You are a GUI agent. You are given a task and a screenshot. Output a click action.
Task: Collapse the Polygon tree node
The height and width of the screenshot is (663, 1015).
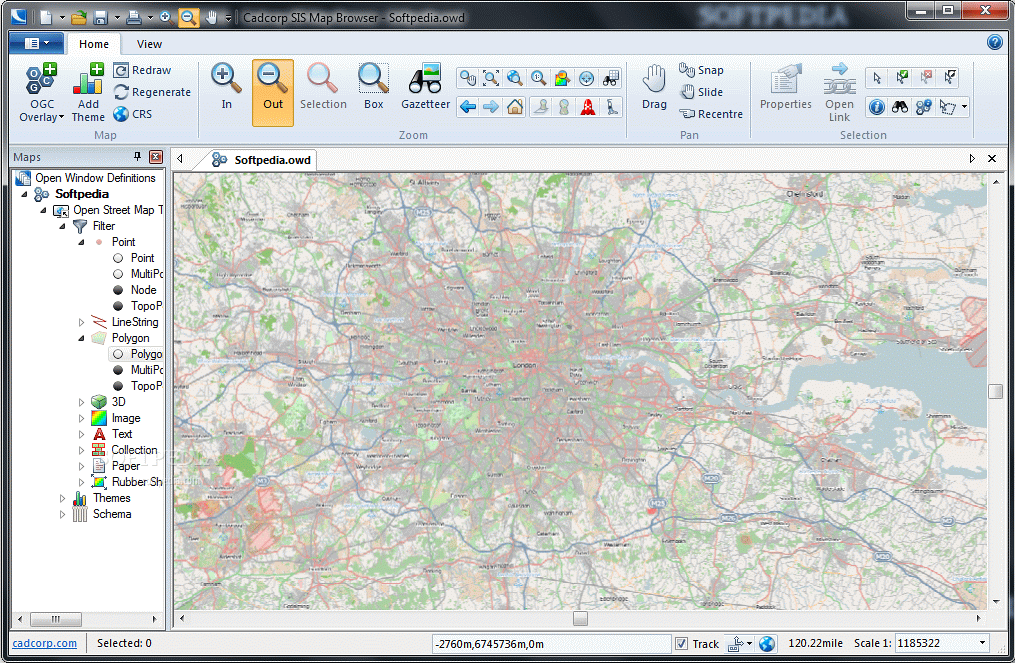[81, 338]
